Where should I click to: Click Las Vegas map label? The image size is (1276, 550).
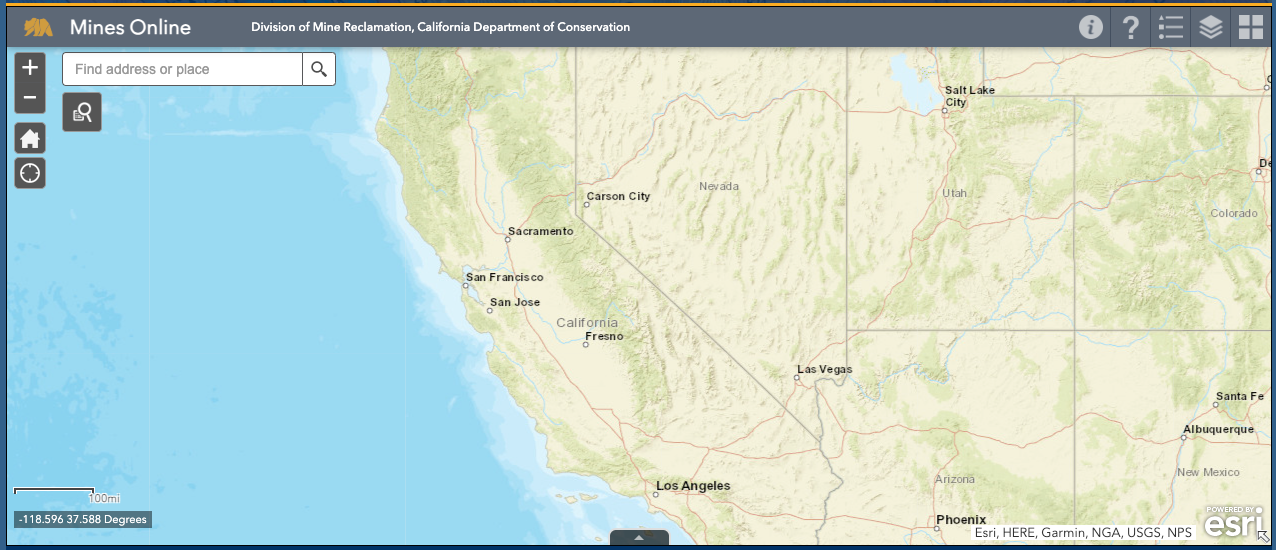(x=824, y=369)
